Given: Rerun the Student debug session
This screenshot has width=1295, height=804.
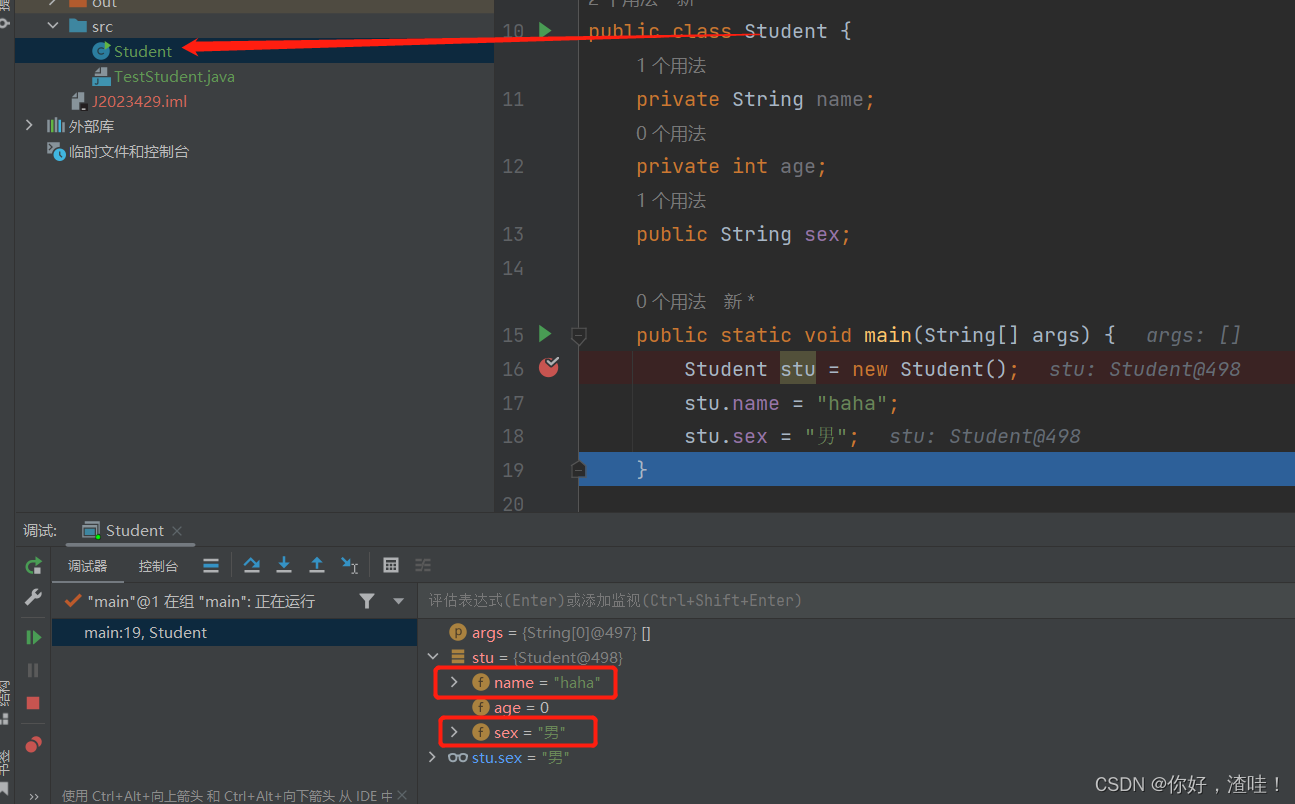Looking at the screenshot, I should pyautogui.click(x=33, y=566).
